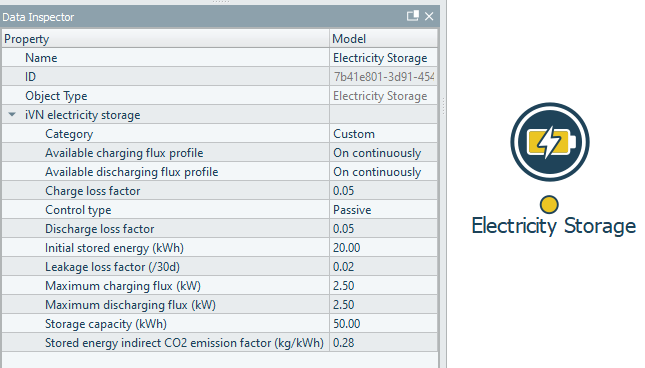Edit the Name field Electricity Storage
Viewport: 645px width, 368px height.
[x=383, y=58]
